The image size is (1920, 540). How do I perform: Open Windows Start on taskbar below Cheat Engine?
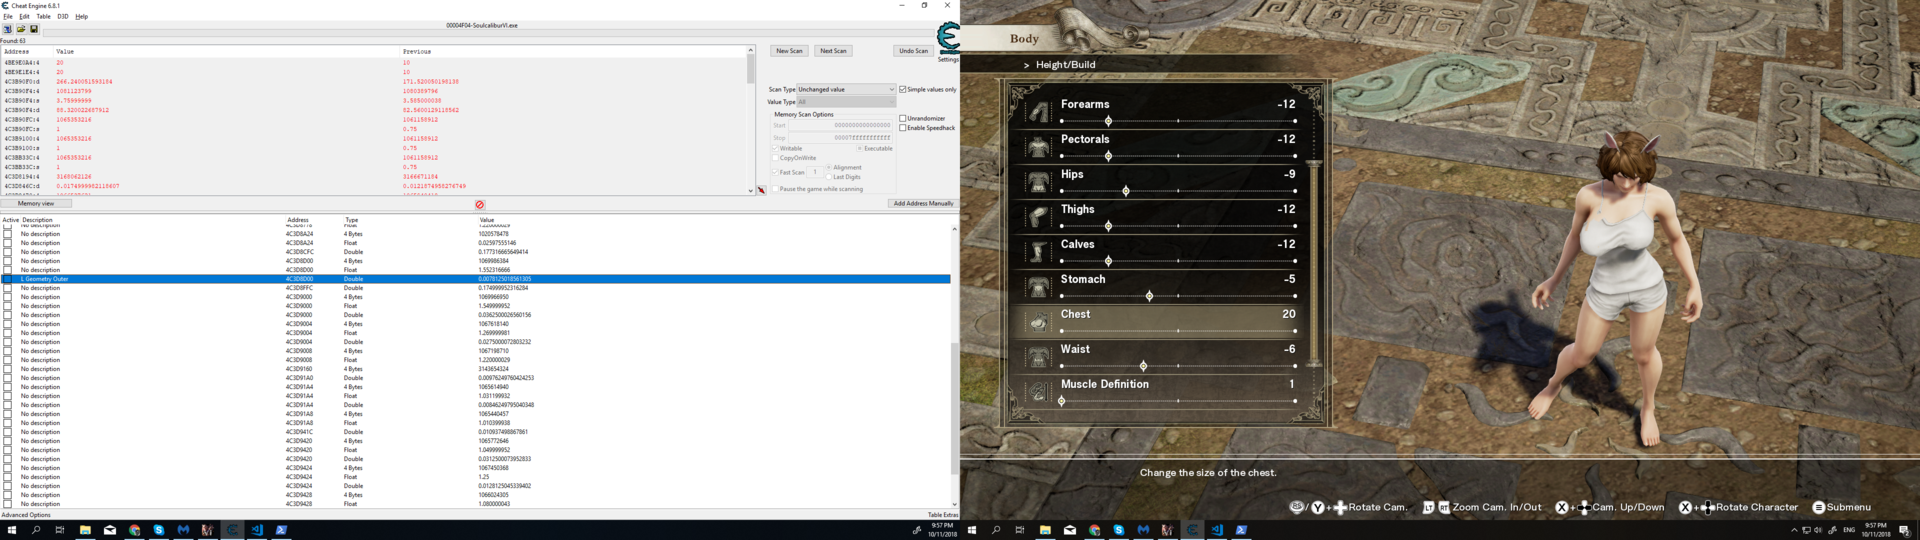point(12,530)
